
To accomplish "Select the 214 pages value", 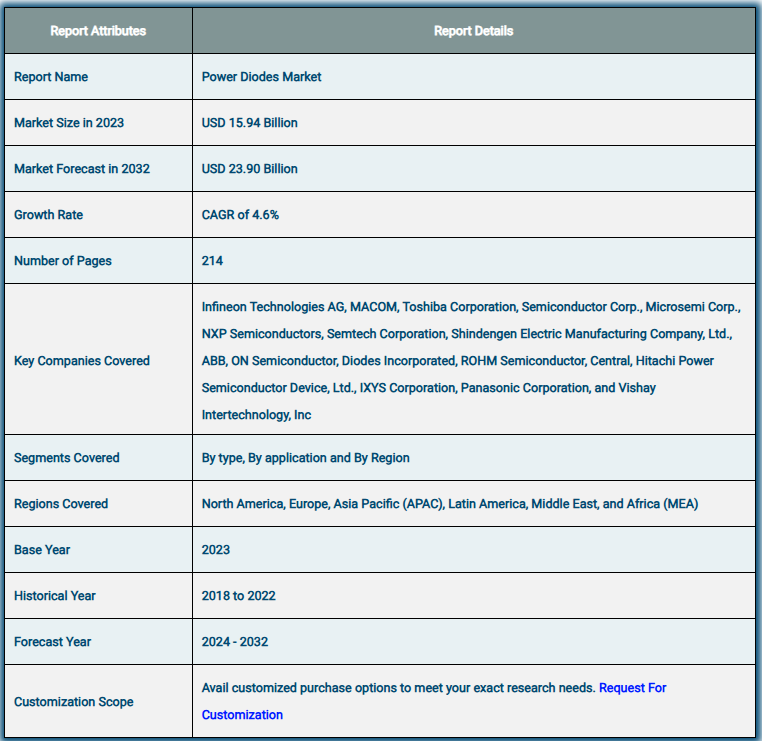I will [212, 261].
